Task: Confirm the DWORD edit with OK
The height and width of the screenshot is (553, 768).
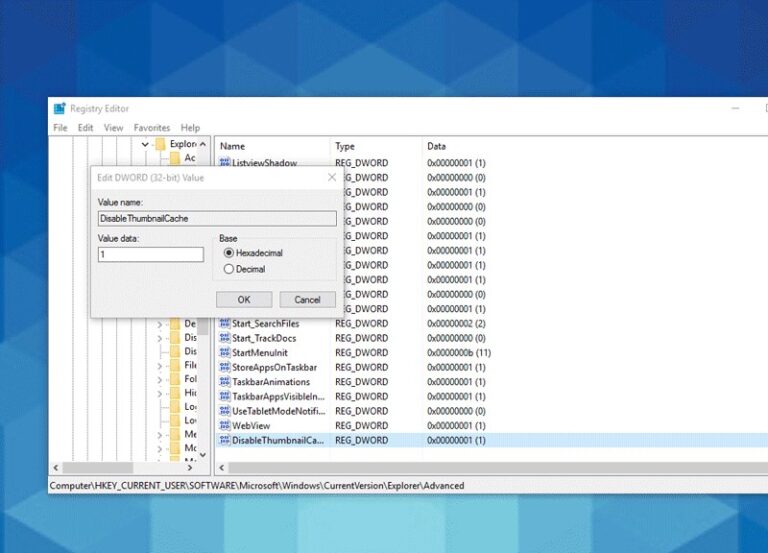Action: click(x=244, y=300)
